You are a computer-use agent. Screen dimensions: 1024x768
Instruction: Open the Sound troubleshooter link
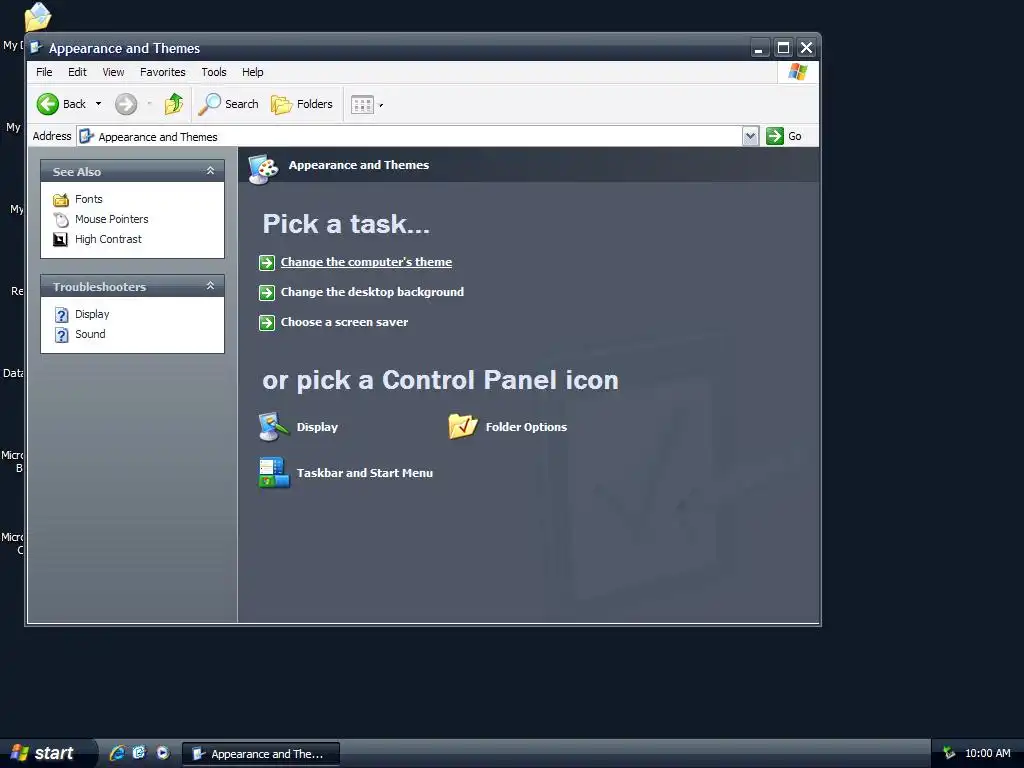(x=90, y=334)
